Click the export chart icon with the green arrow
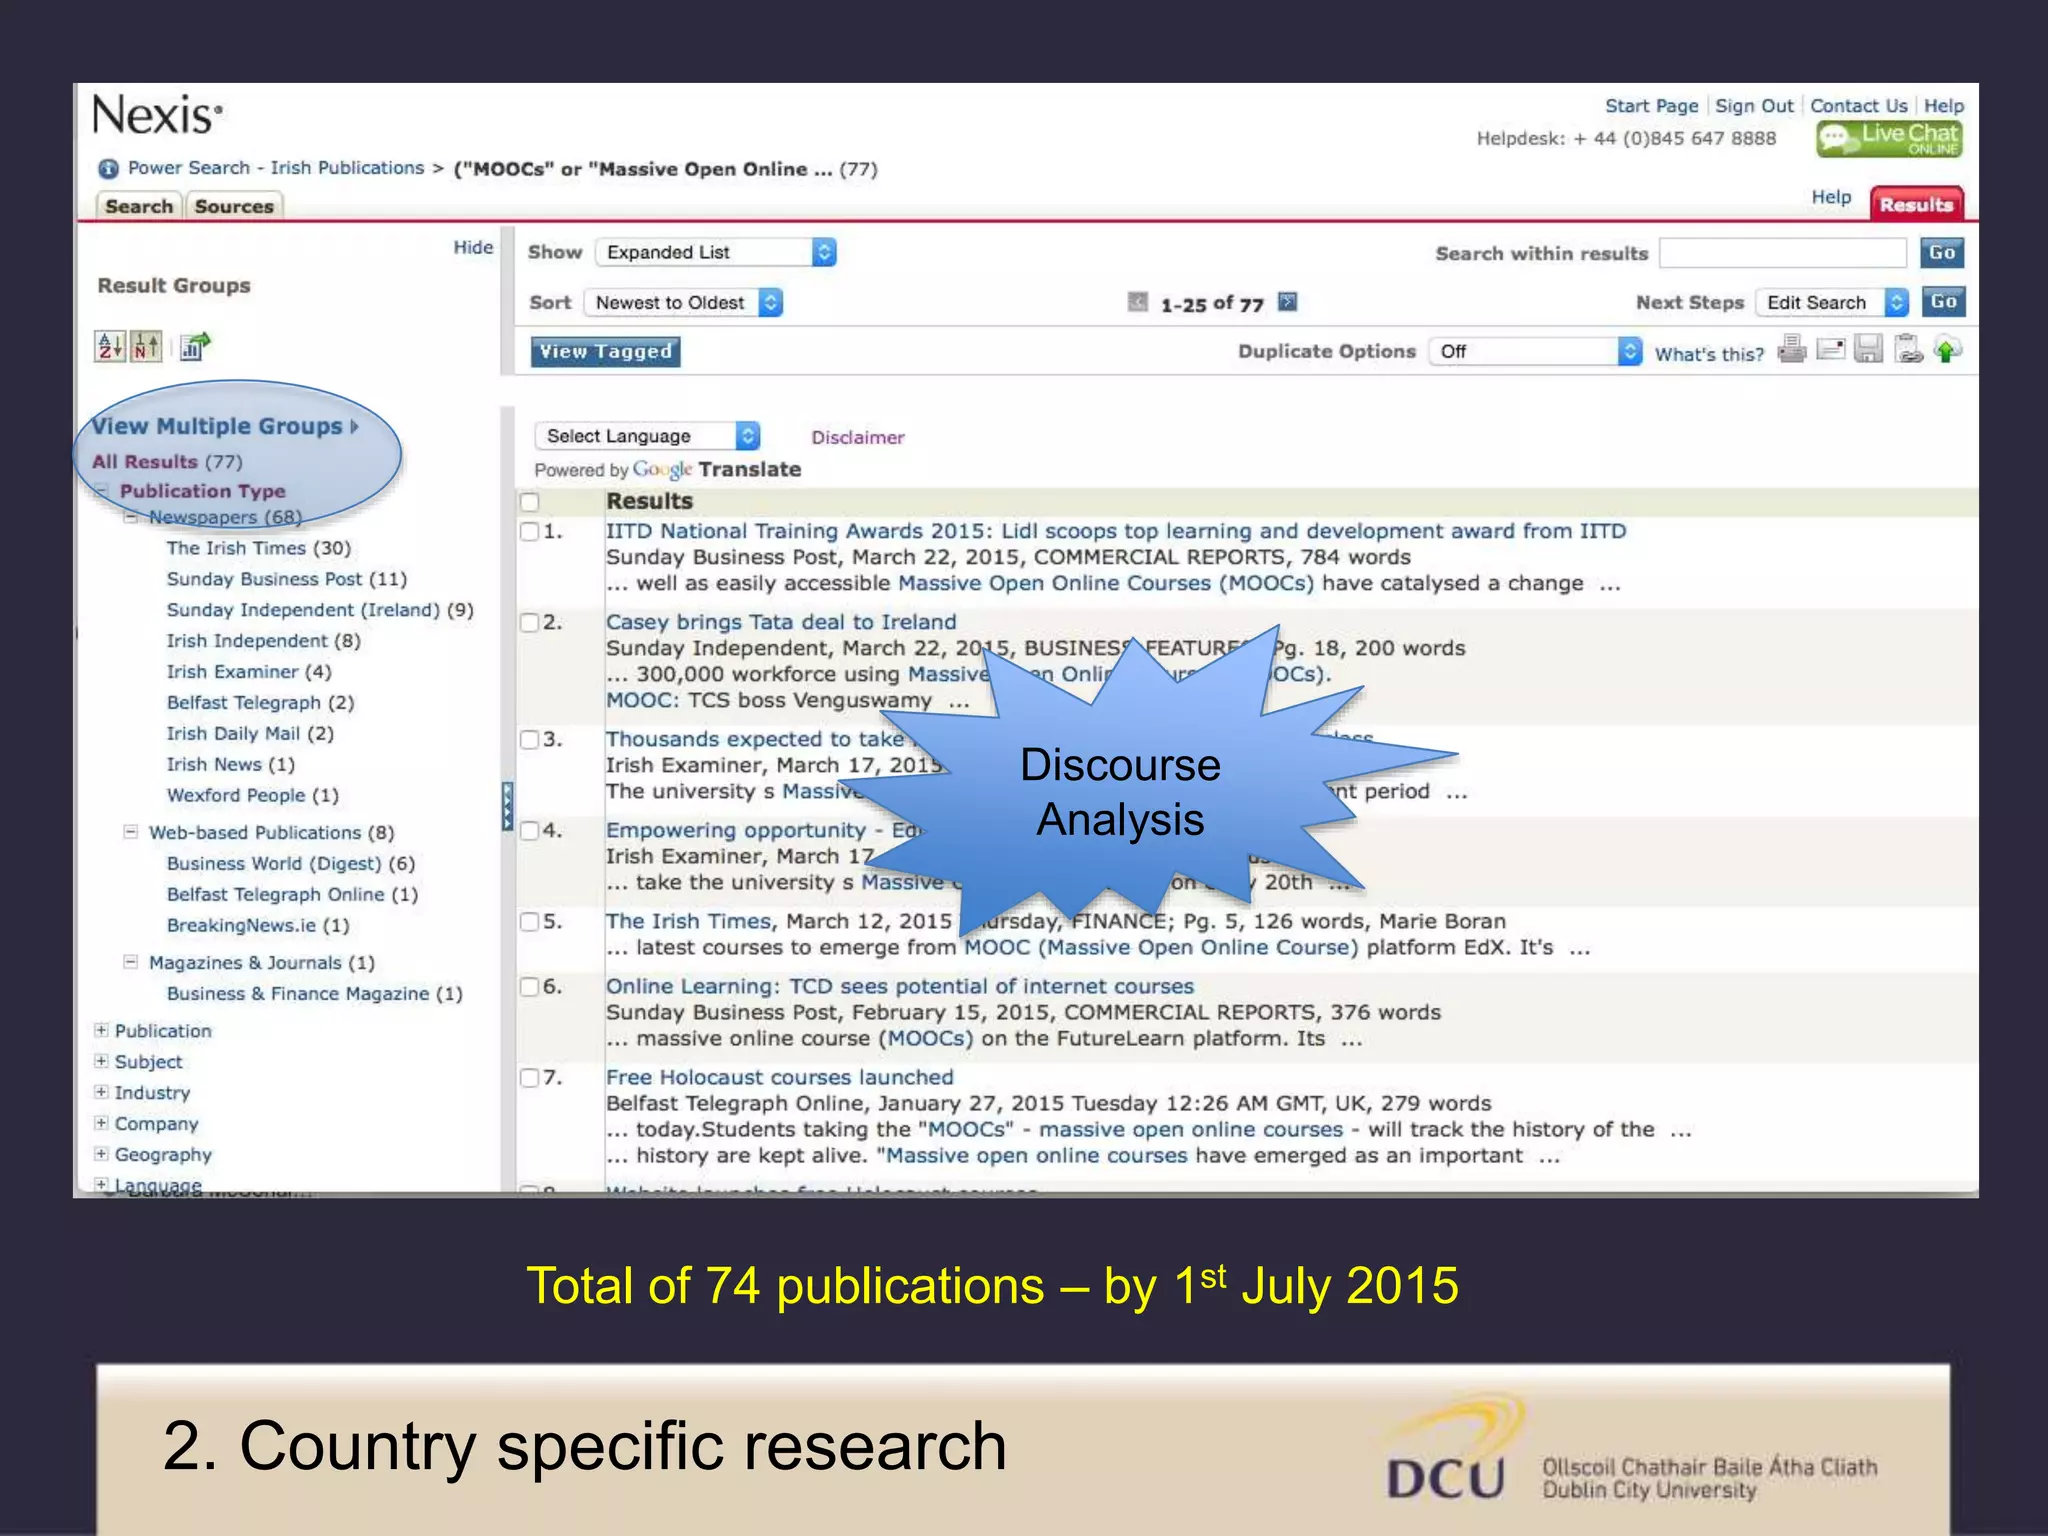2048x1536 pixels. 195,346
